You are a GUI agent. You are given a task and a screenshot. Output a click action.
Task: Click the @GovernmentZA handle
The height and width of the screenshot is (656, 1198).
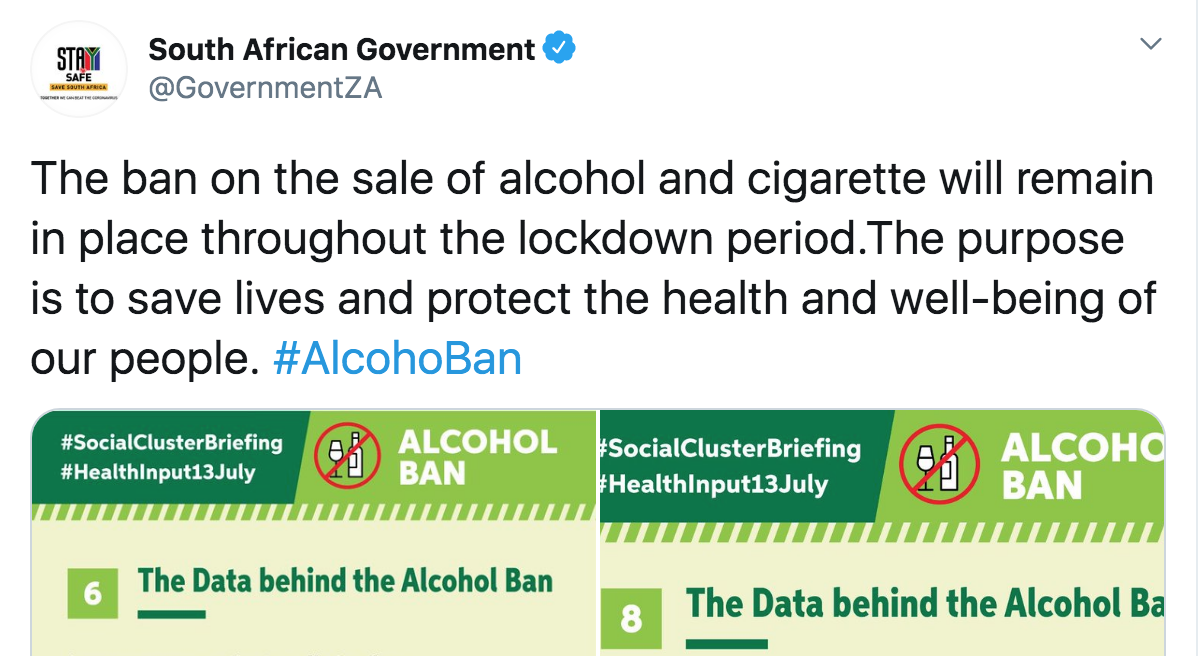[x=265, y=88]
